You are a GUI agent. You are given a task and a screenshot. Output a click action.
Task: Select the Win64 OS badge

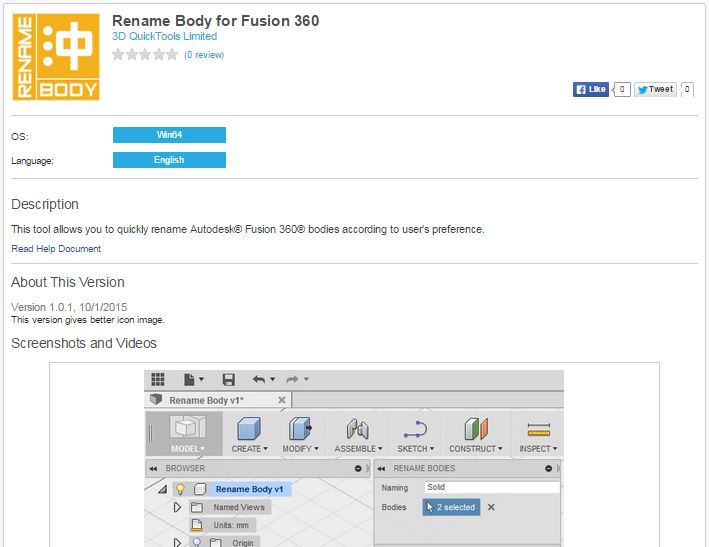tap(169, 135)
